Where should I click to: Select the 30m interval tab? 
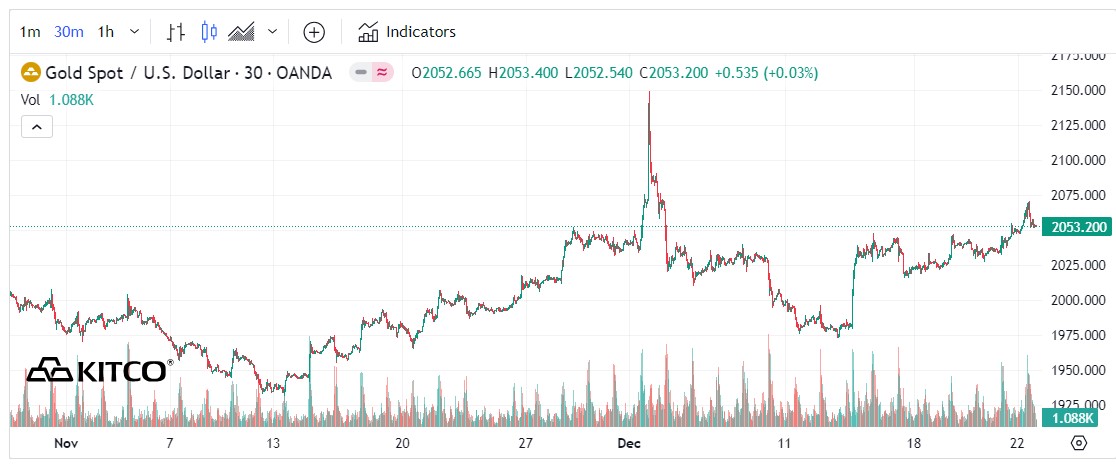[69, 32]
